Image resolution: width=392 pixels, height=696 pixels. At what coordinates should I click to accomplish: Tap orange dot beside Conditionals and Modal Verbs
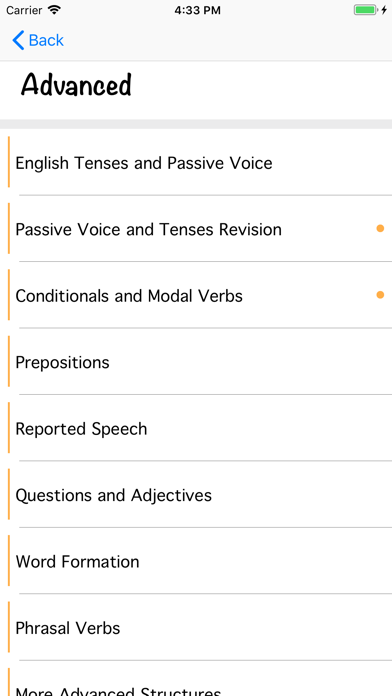(x=380, y=295)
